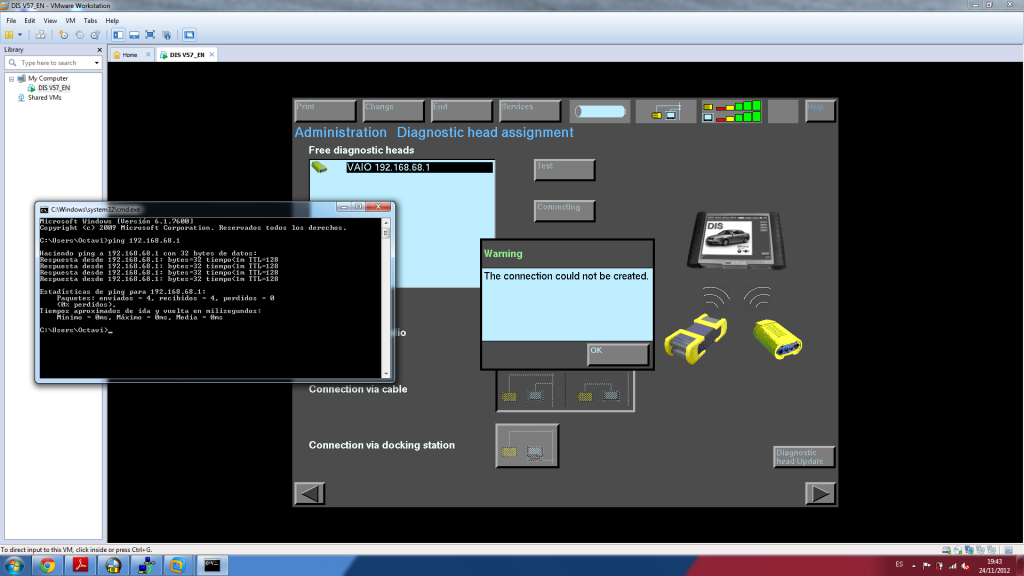Screen dimensions: 1024x576
Task: Toggle the library sidebar view icon
Action: click(118, 35)
